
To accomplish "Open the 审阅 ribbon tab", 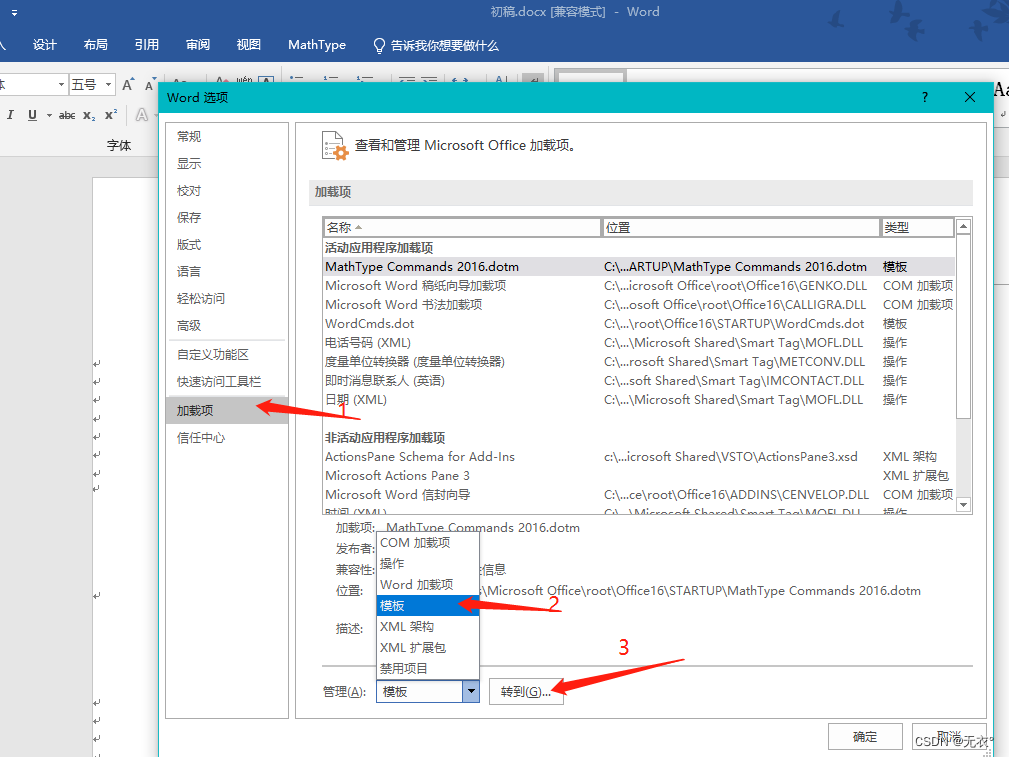I will [198, 45].
